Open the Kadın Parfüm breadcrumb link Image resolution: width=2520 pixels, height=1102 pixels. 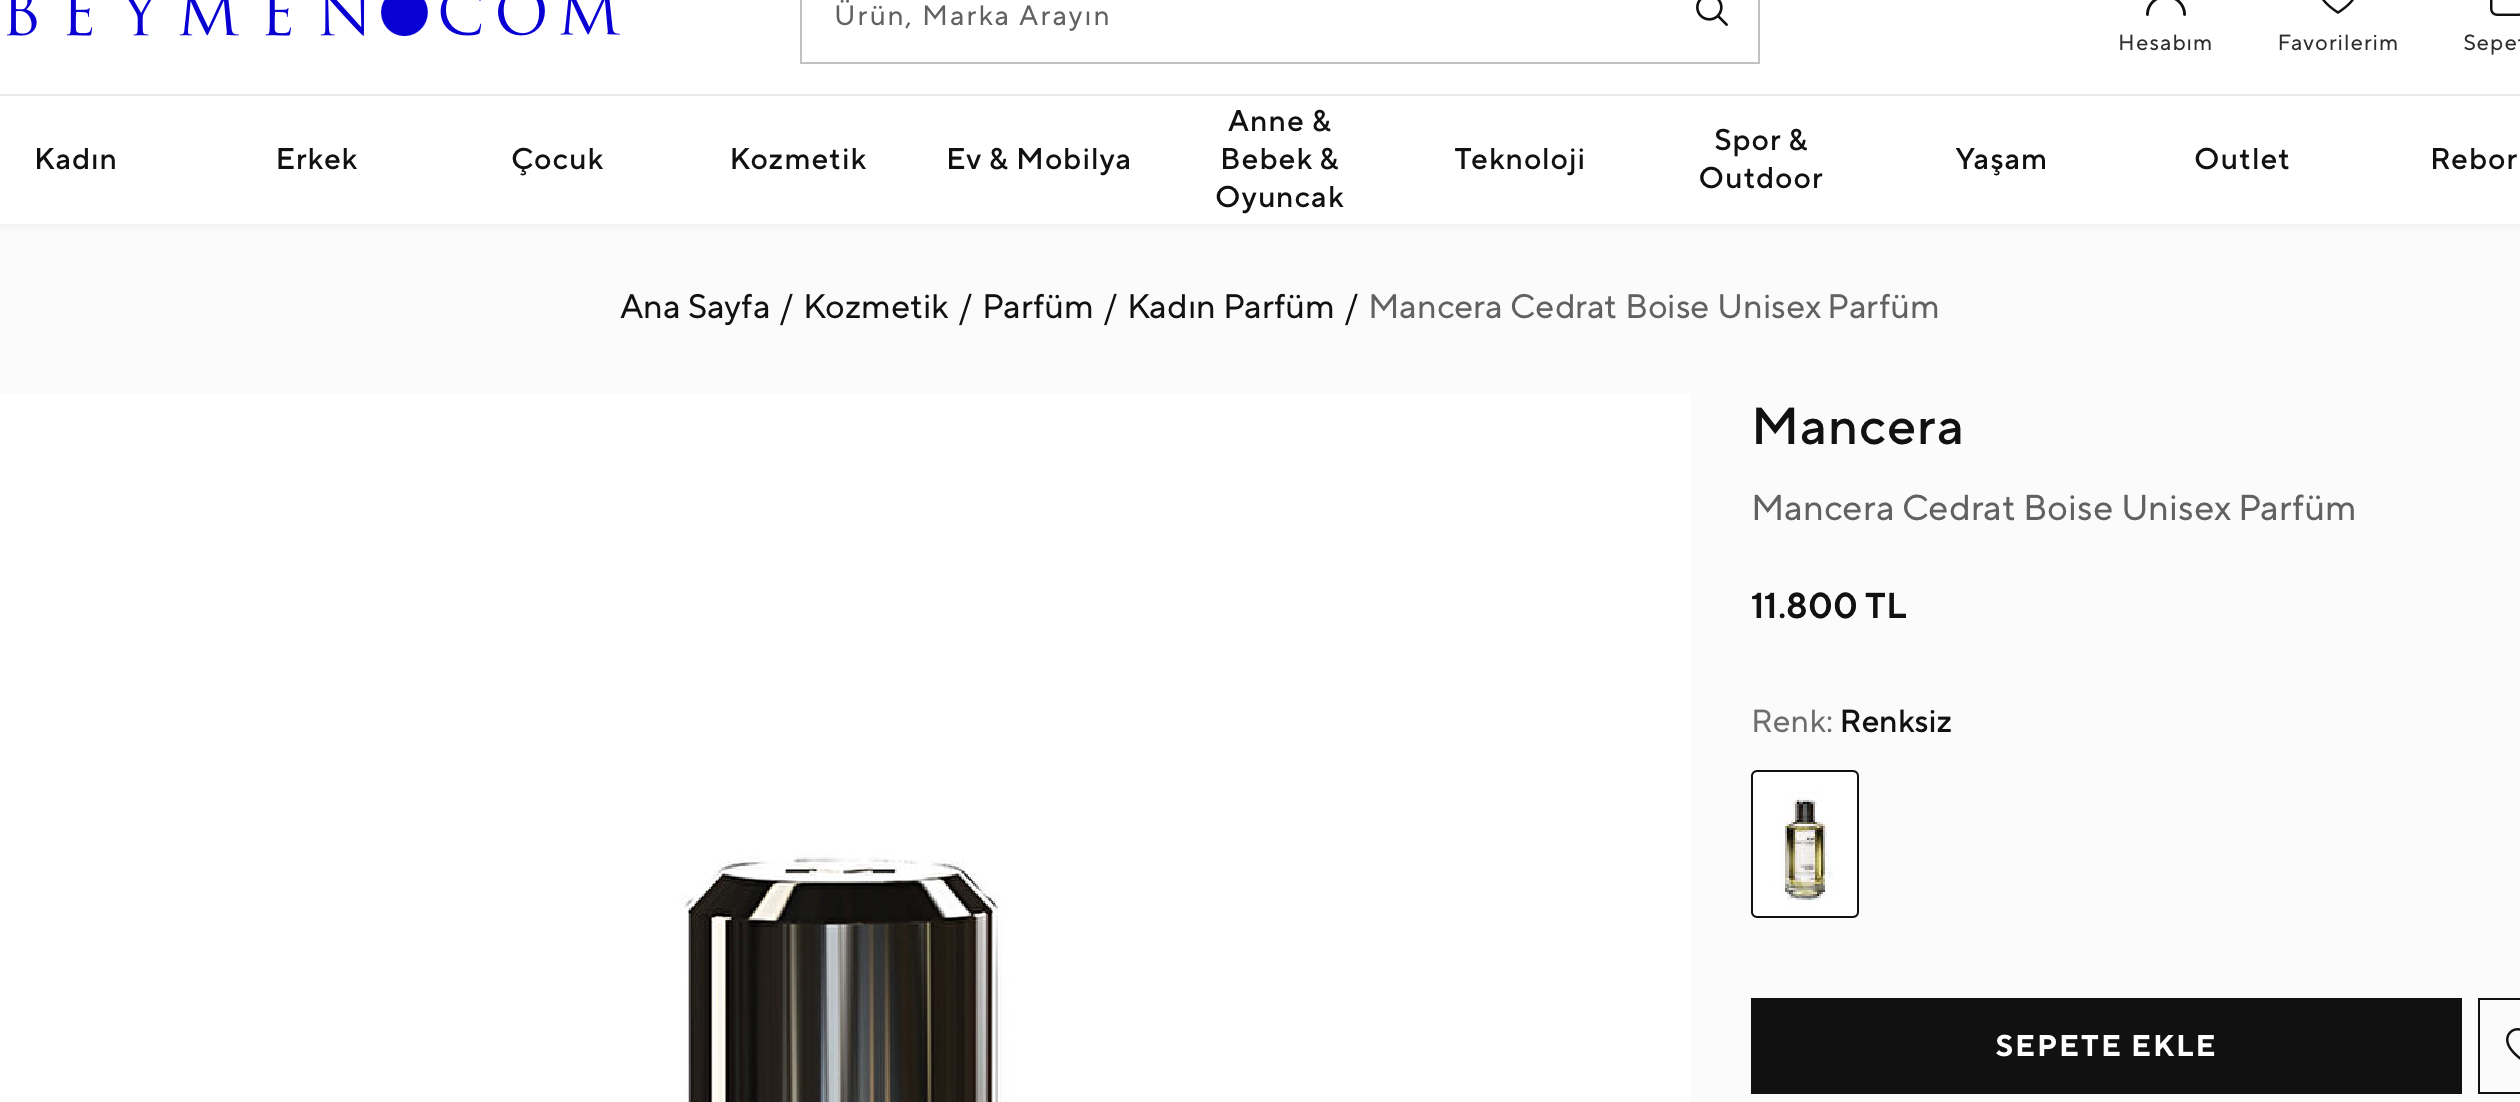tap(1231, 307)
